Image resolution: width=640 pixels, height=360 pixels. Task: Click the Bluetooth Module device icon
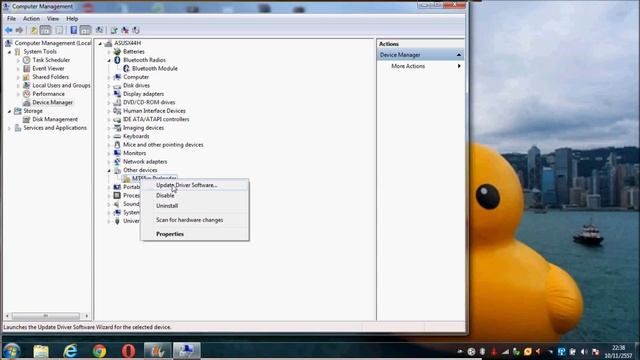(126, 69)
